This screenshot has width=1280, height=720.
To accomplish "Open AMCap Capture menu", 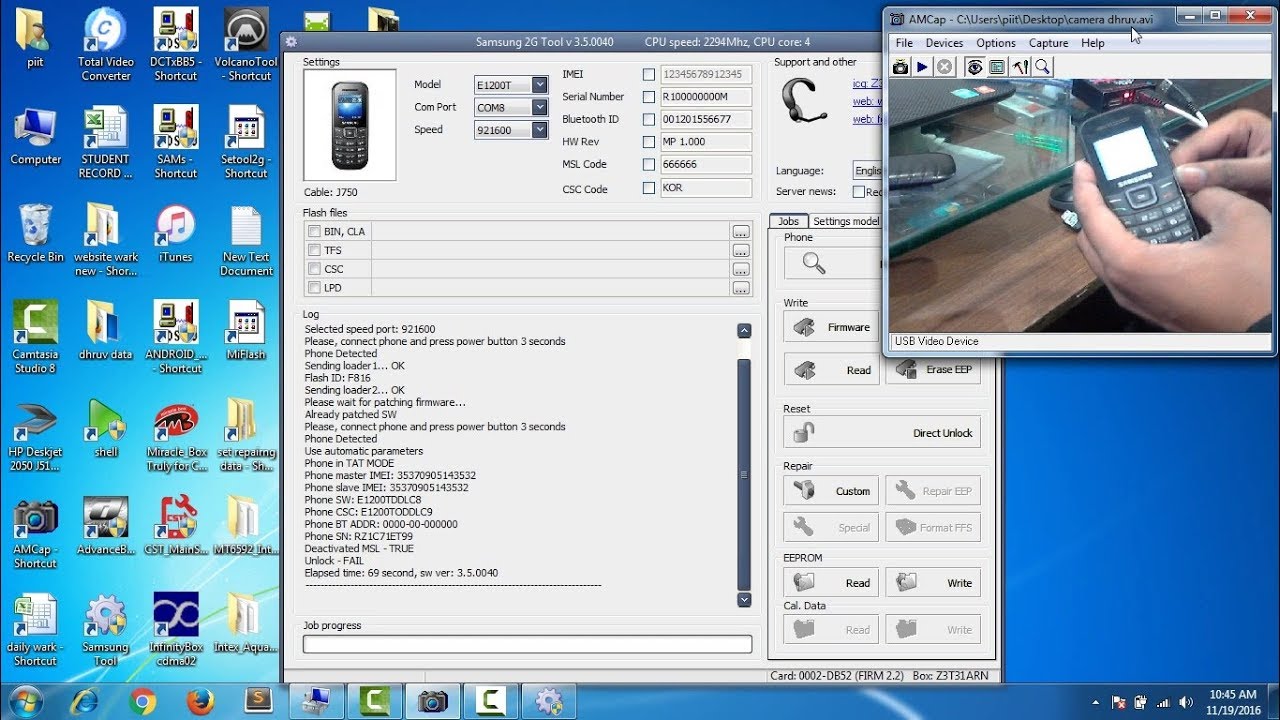I will pos(1049,43).
